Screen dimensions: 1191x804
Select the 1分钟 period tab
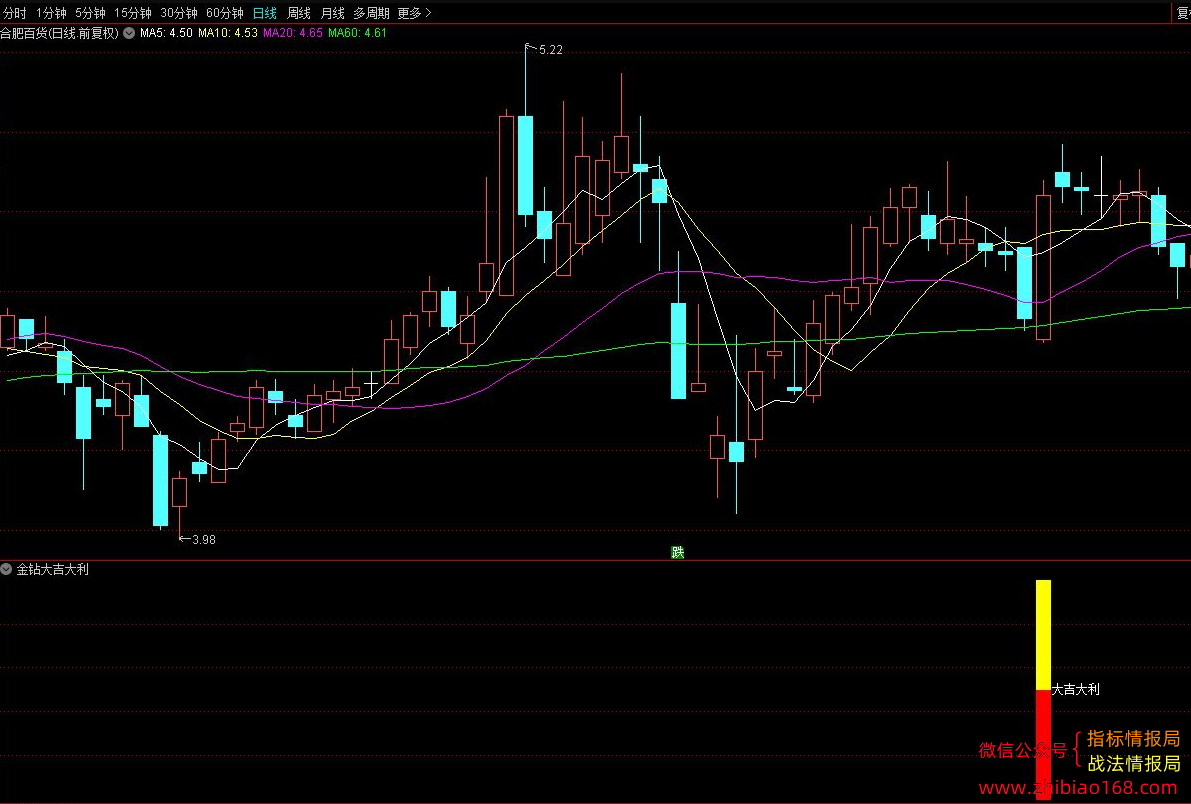coord(52,13)
